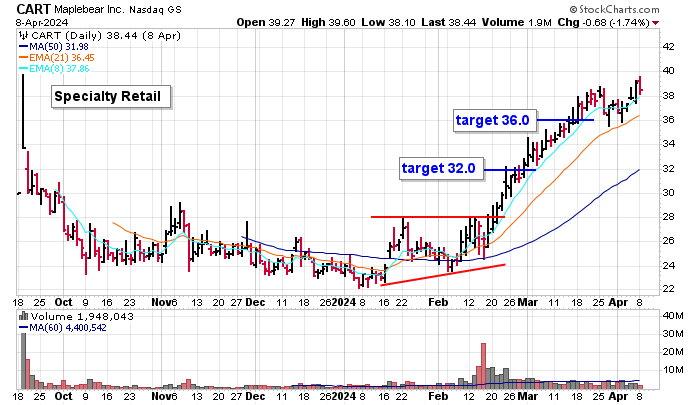This screenshot has height=405, width=700.
Task: Click the blue line at target 36.0
Action: tap(565, 120)
